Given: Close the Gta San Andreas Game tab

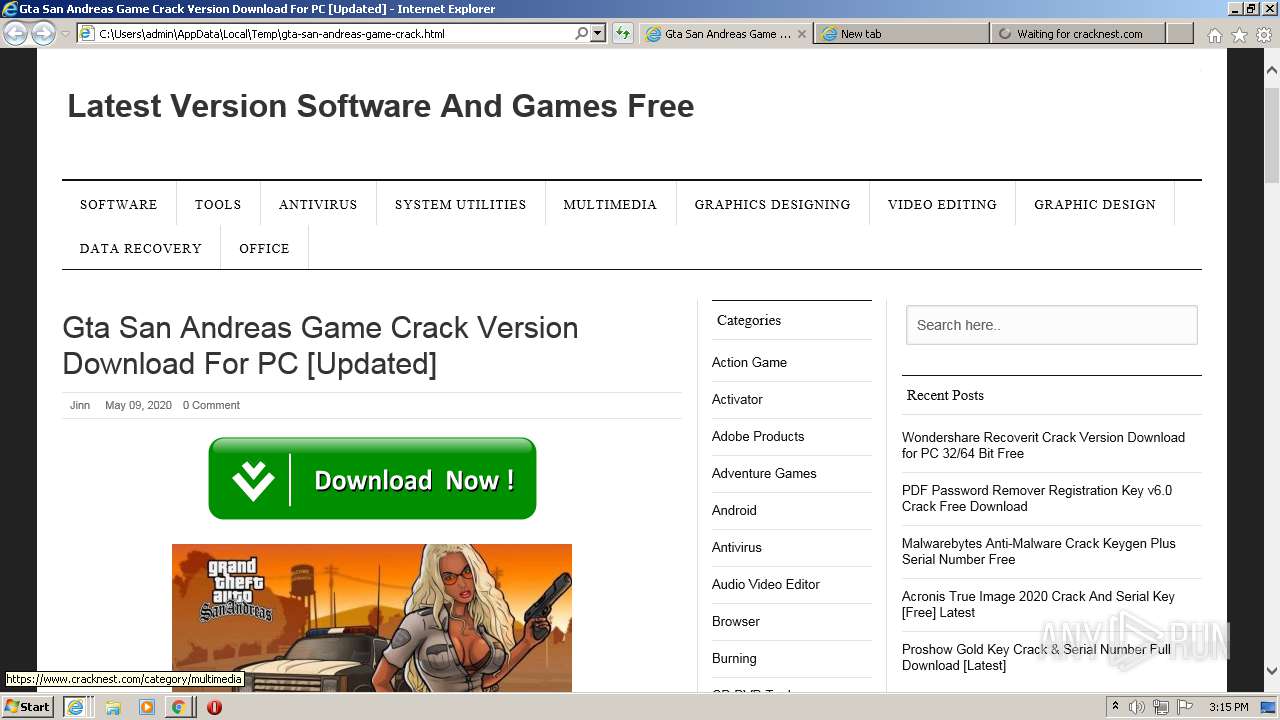Looking at the screenshot, I should tap(802, 33).
